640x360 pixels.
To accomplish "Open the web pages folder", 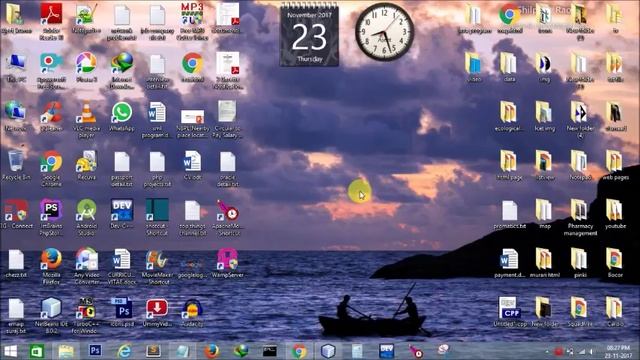I will pos(615,165).
